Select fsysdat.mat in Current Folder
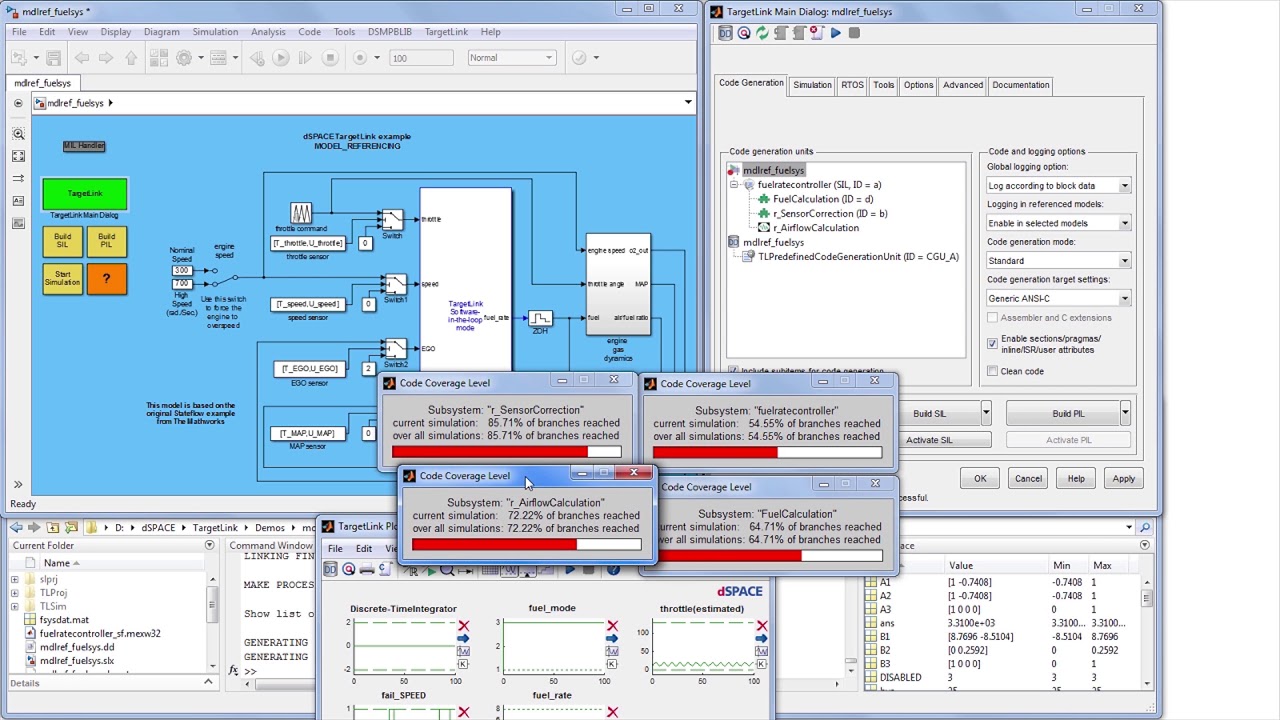 click(64, 620)
